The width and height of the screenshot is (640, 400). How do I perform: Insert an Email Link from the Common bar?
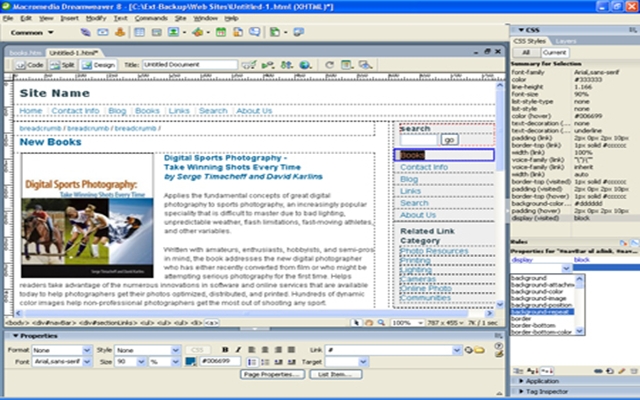click(103, 32)
